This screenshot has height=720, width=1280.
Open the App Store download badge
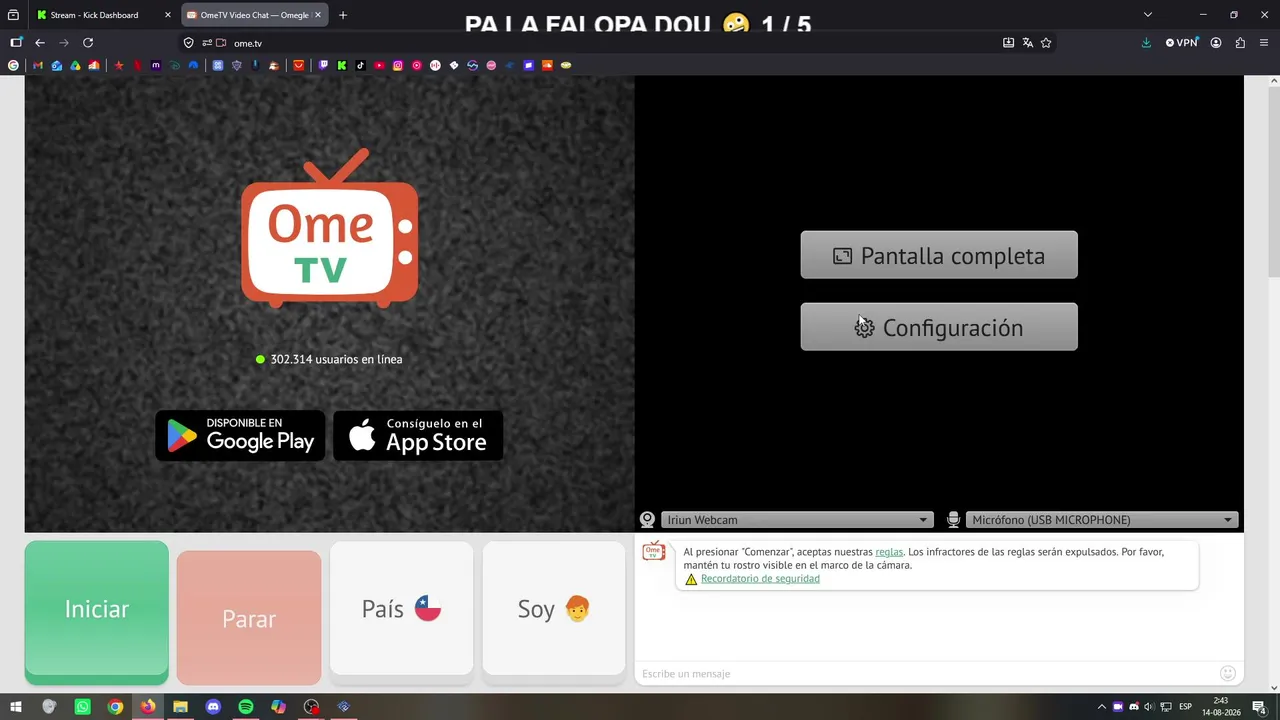pyautogui.click(x=418, y=435)
